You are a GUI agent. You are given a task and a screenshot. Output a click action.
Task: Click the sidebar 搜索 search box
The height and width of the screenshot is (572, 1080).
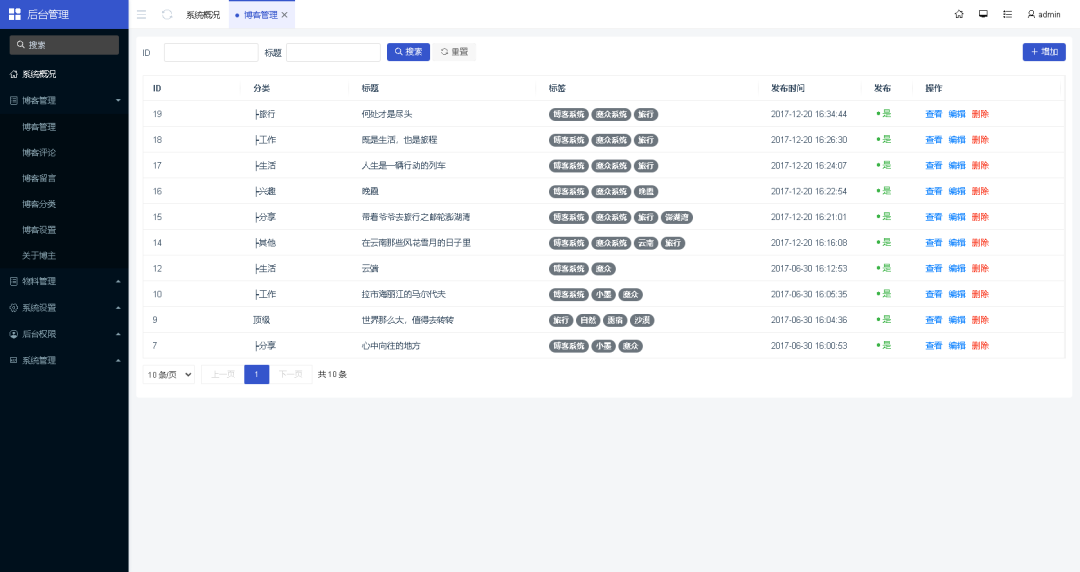click(64, 45)
